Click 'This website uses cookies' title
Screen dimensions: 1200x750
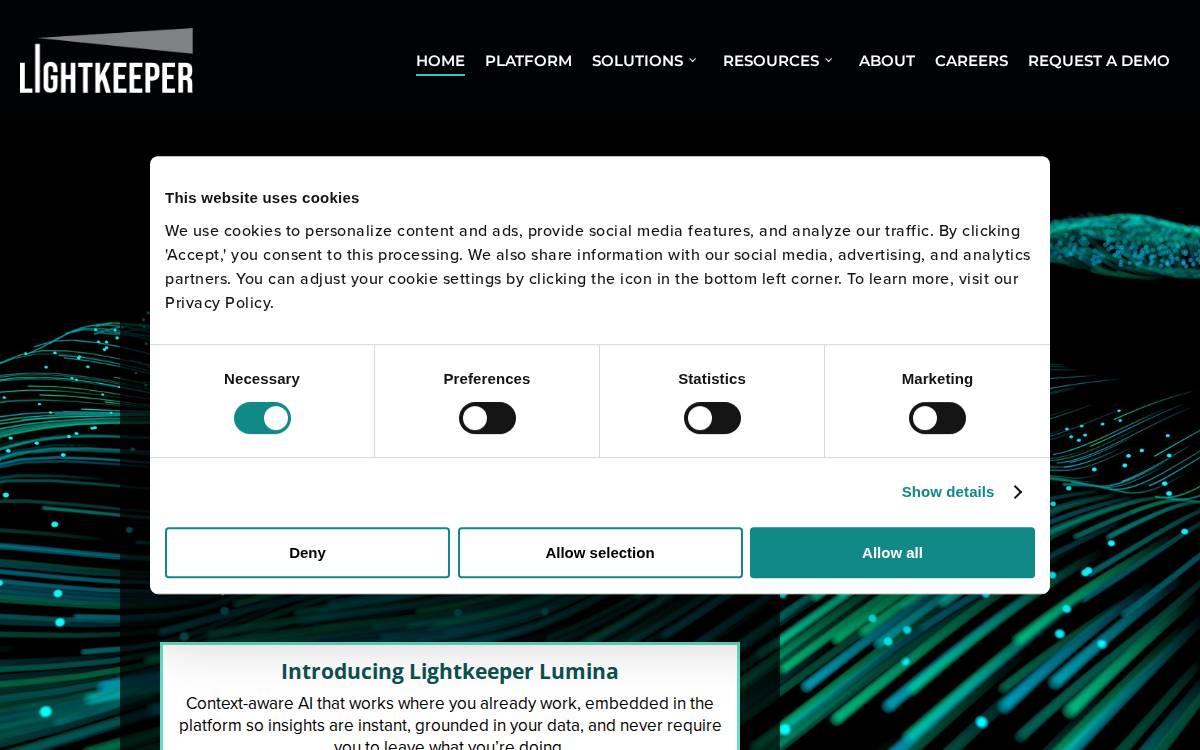point(262,198)
